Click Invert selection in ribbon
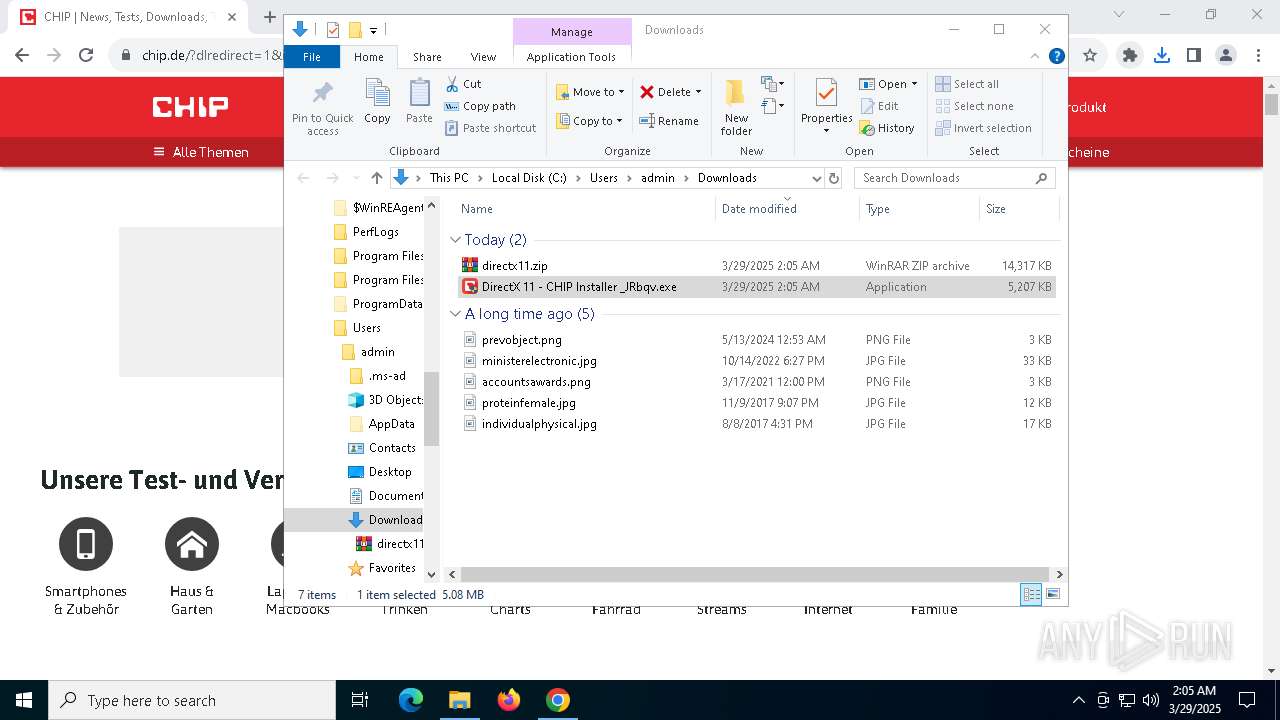 point(983,128)
